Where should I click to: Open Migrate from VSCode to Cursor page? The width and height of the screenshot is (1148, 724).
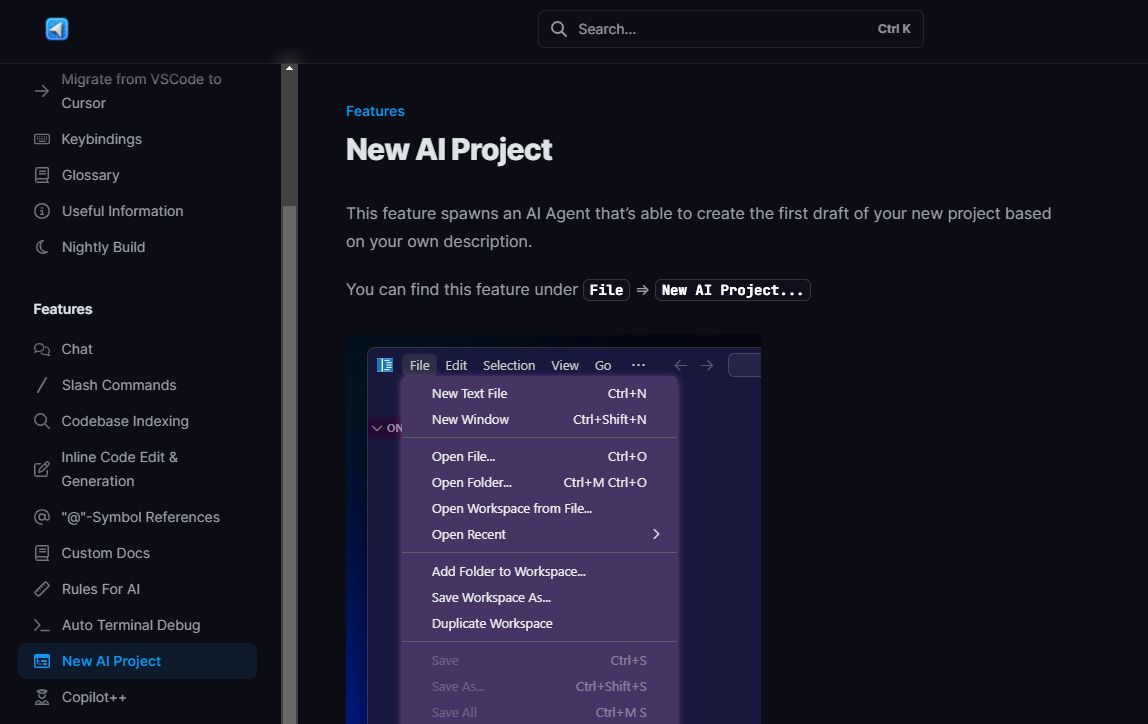[x=141, y=91]
